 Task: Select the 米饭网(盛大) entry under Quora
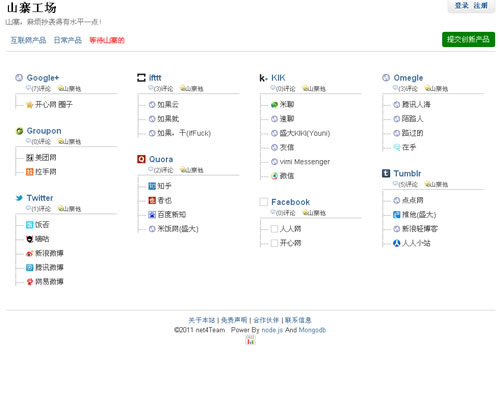pos(178,229)
